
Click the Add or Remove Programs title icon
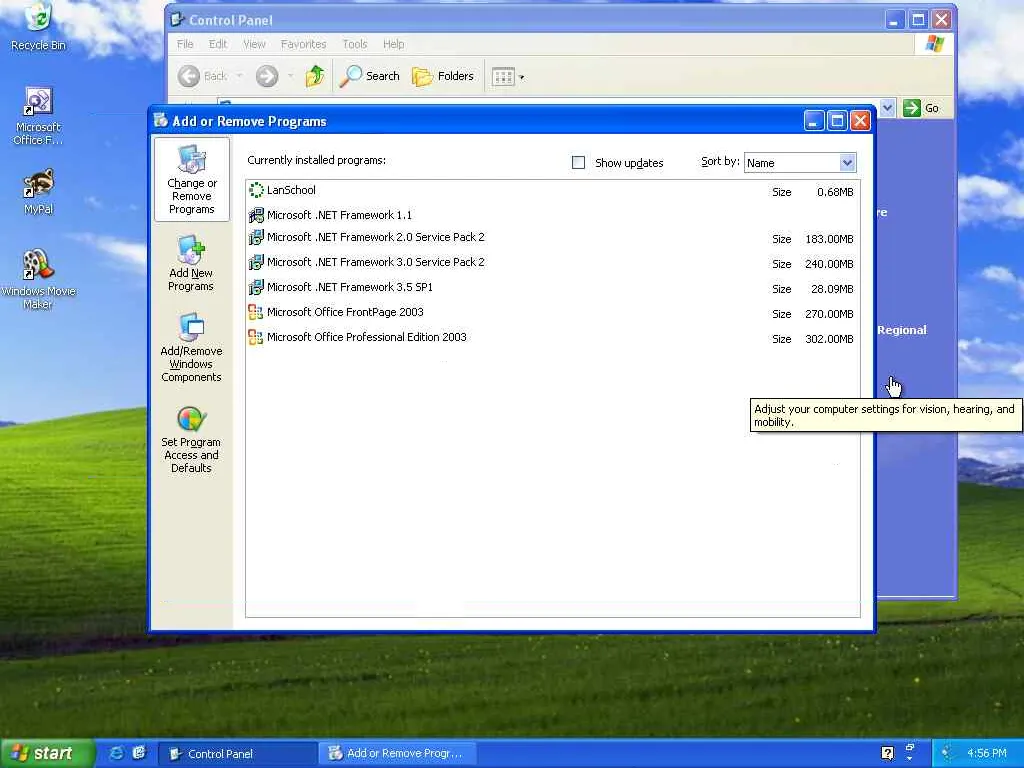tap(161, 120)
